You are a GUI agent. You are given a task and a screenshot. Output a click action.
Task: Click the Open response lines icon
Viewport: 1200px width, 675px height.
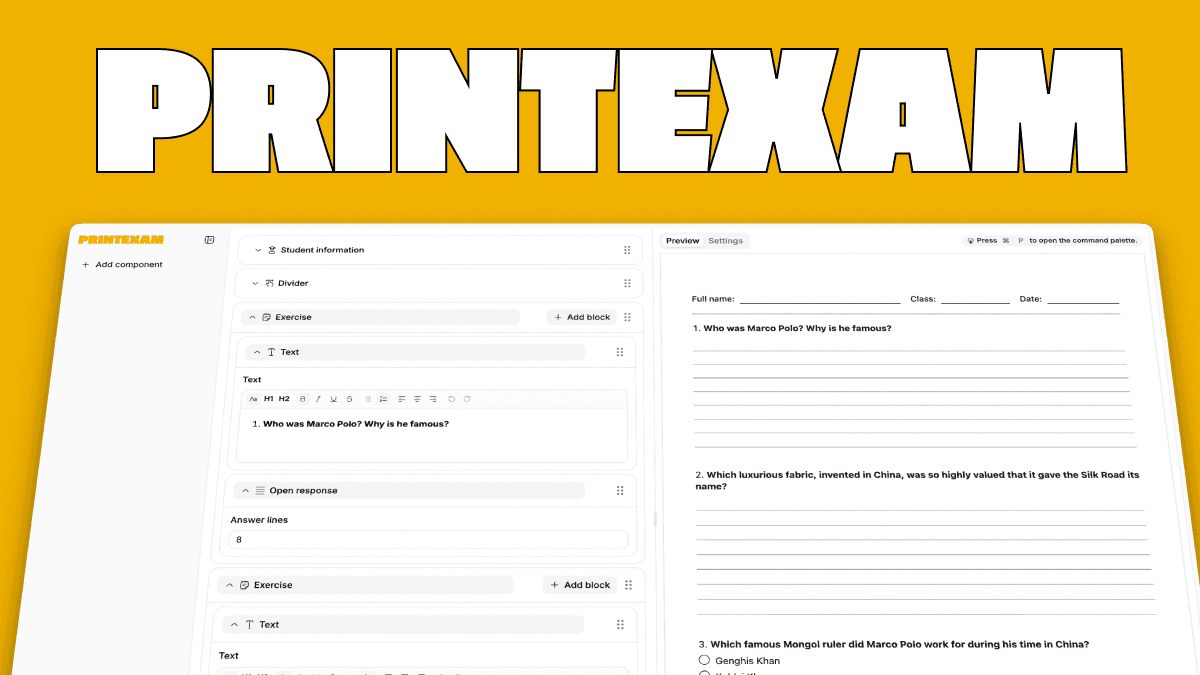[260, 491]
